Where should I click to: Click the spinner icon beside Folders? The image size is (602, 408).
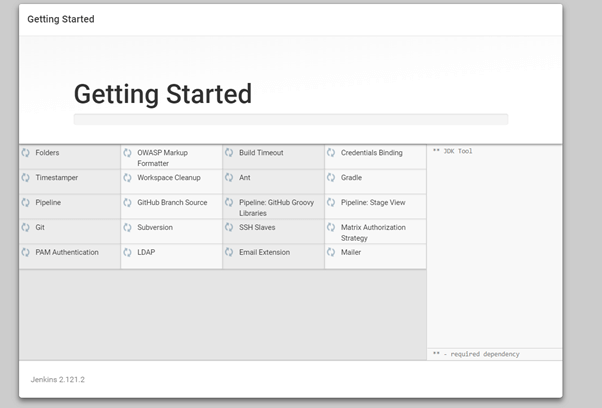click(26, 153)
